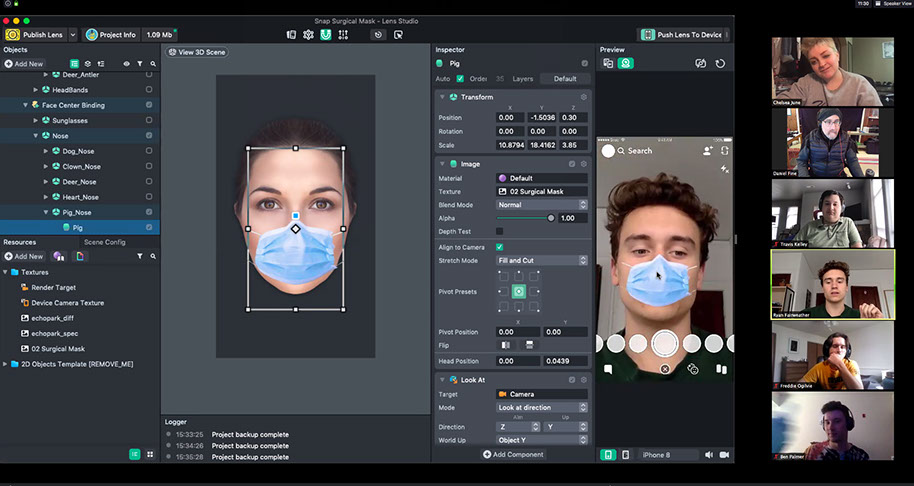Switch to the Scene Config tab

(104, 242)
